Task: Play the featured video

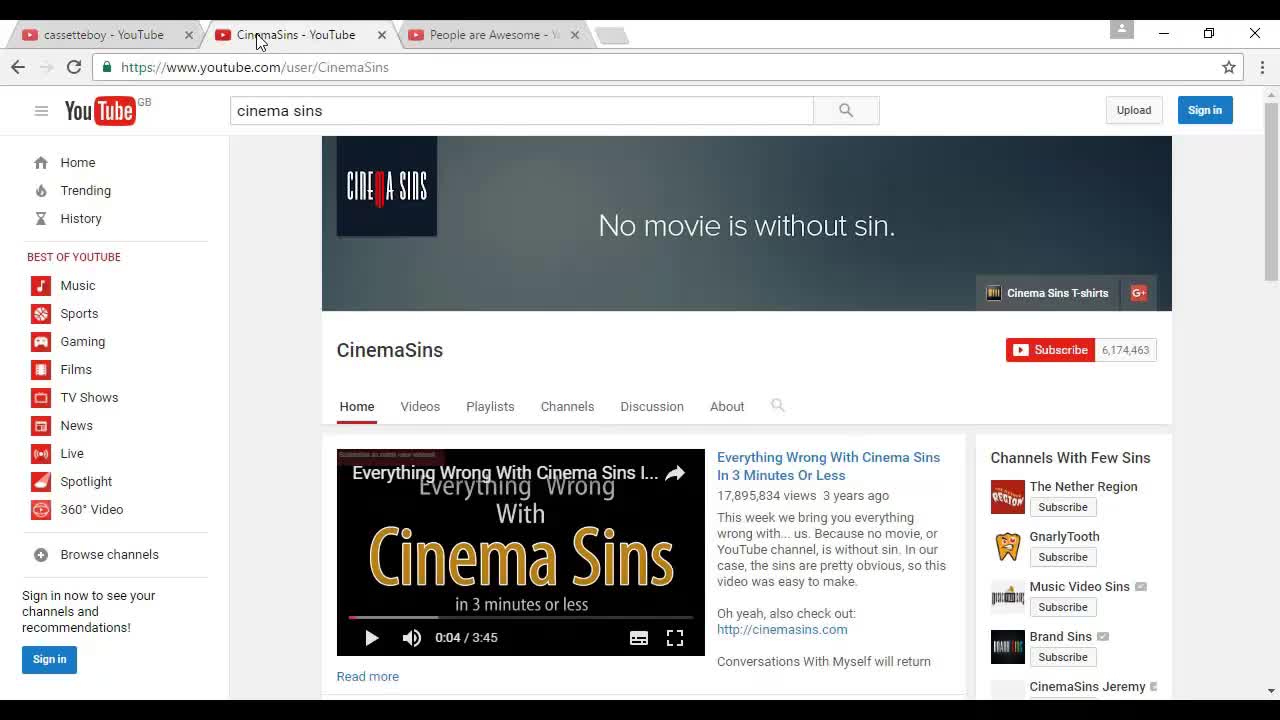Action: 371,638
